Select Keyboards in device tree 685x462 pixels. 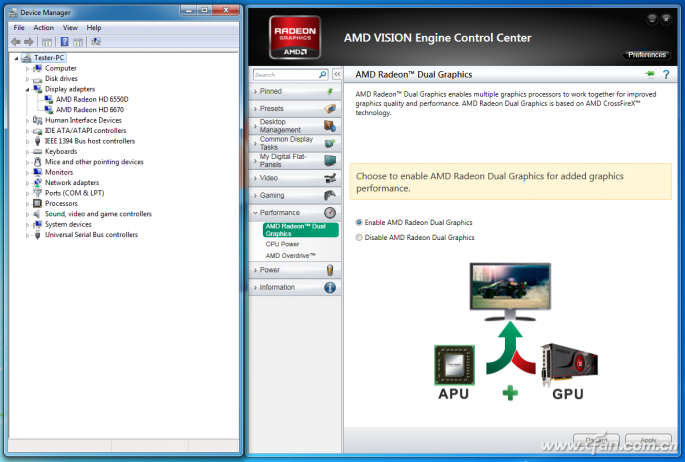[x=61, y=152]
